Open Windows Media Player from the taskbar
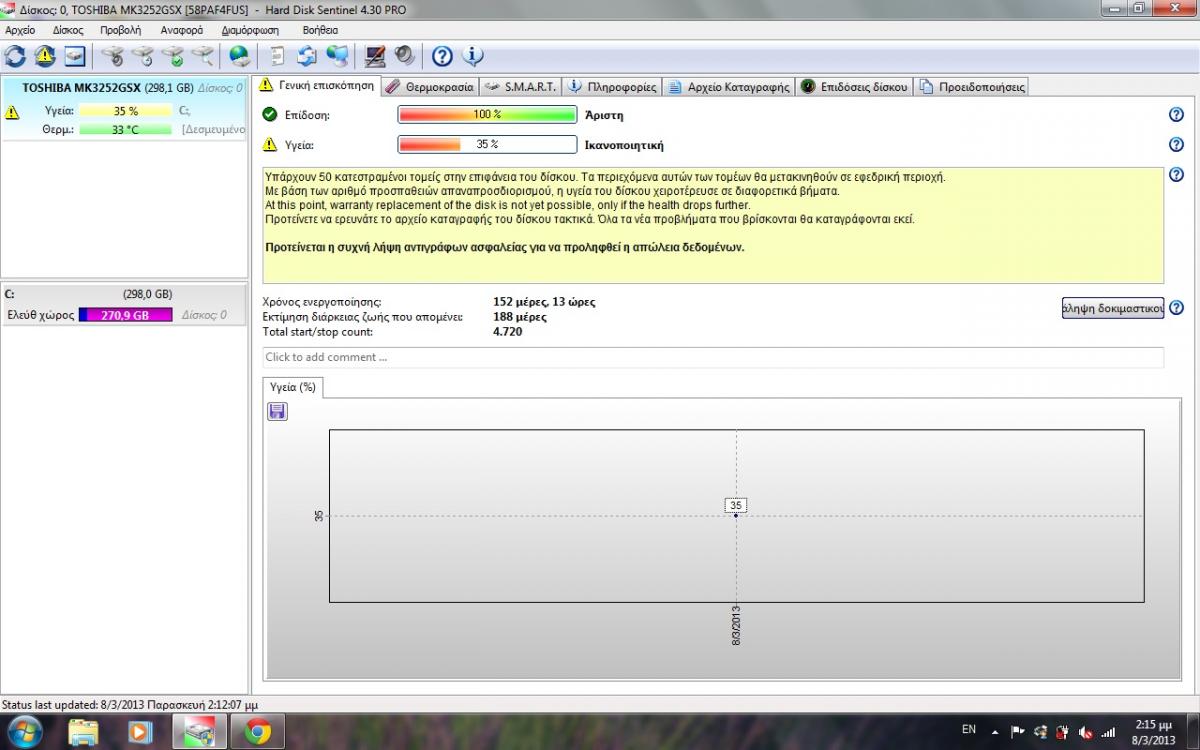 tap(139, 732)
